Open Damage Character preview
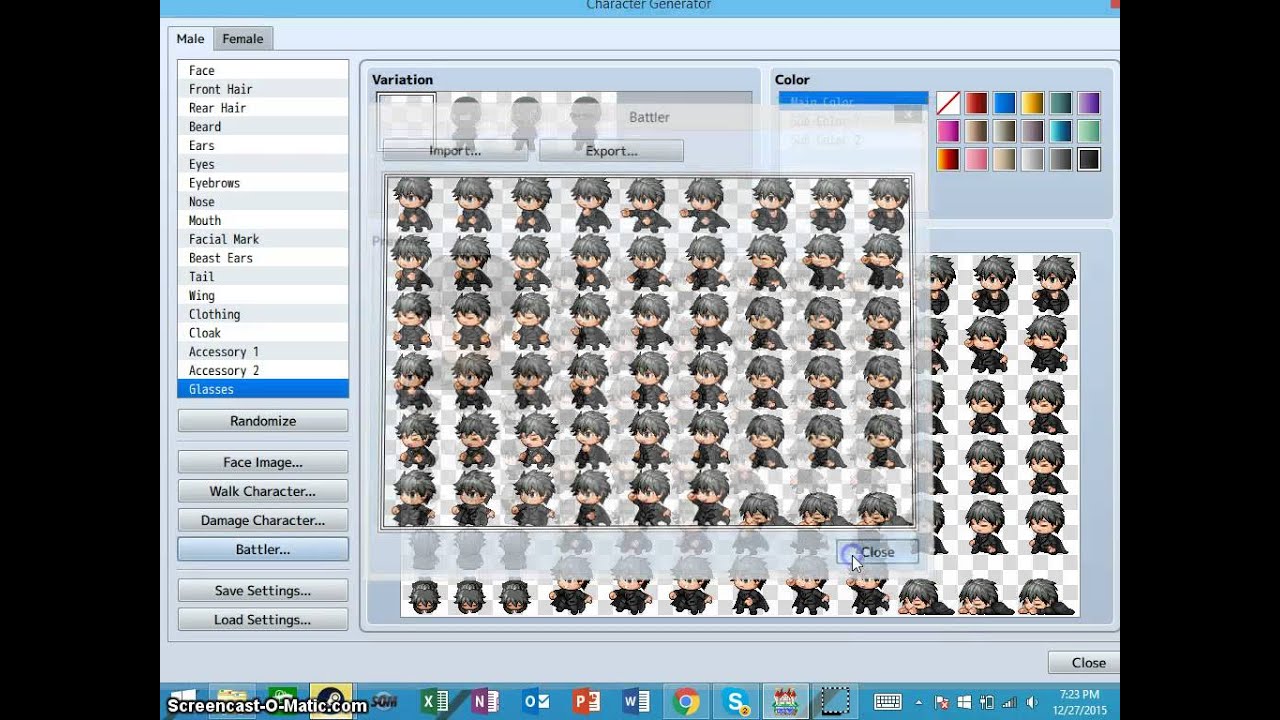 coord(263,520)
